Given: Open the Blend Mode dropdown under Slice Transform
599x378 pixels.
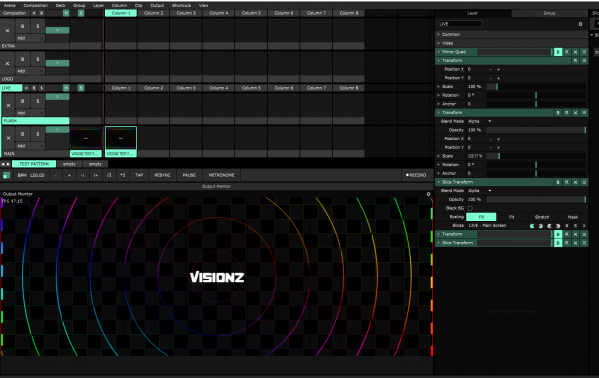Looking at the screenshot, I should 479,191.
